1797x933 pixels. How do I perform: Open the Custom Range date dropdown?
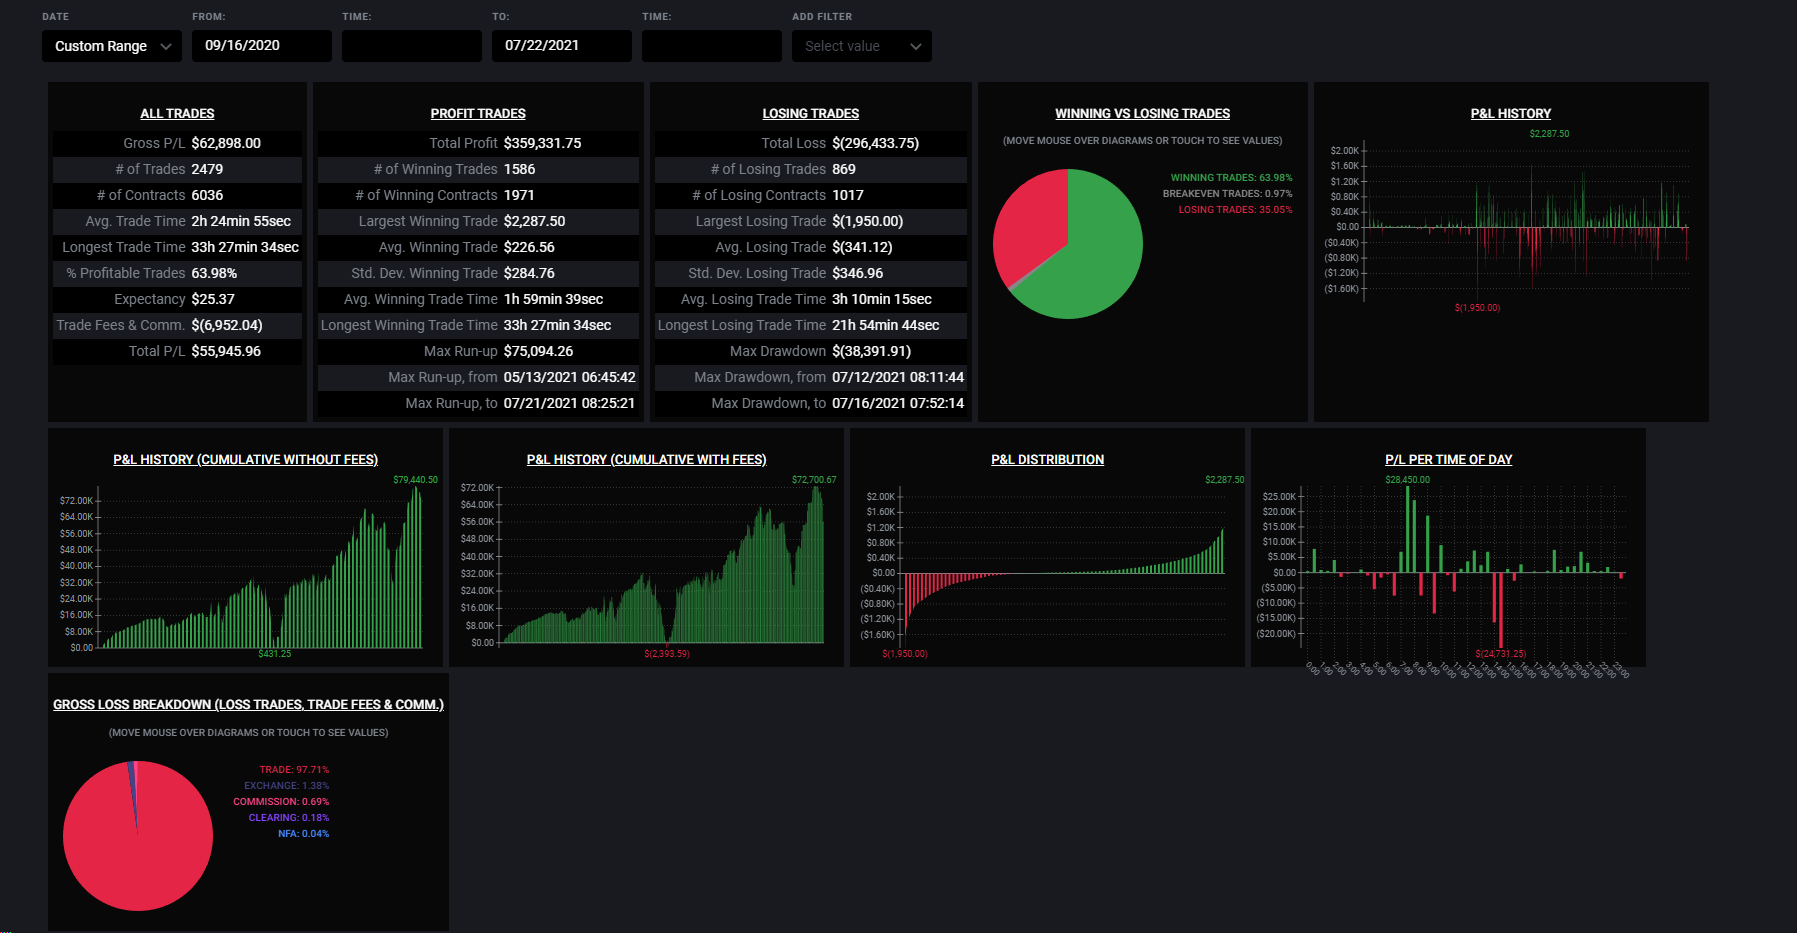click(112, 46)
